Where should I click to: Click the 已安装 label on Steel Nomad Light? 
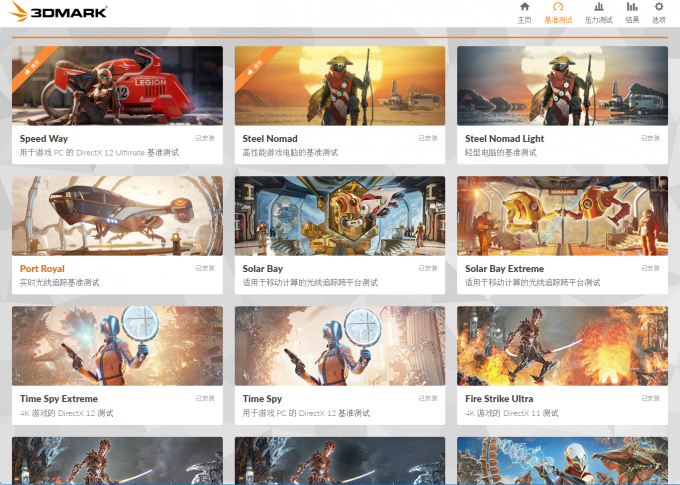[651, 138]
